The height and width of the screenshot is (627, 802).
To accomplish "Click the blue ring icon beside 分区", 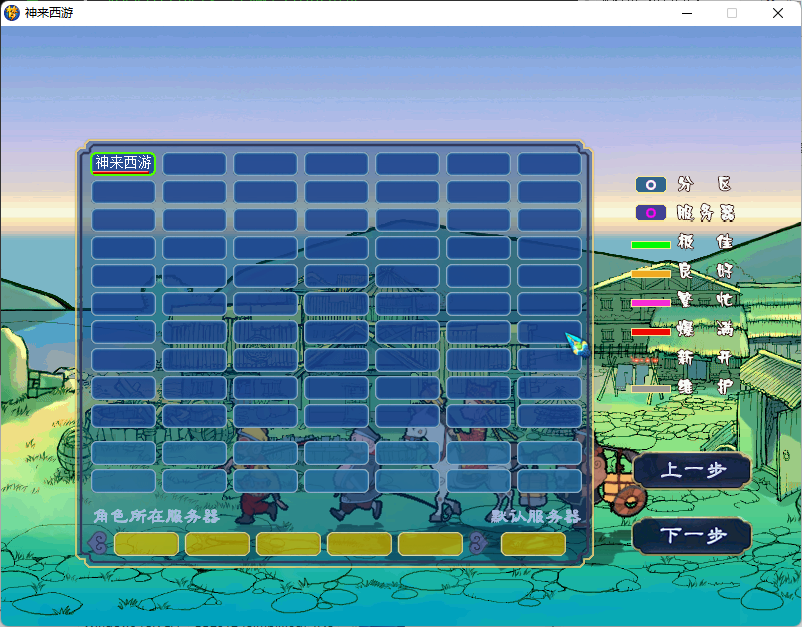I will click(651, 185).
